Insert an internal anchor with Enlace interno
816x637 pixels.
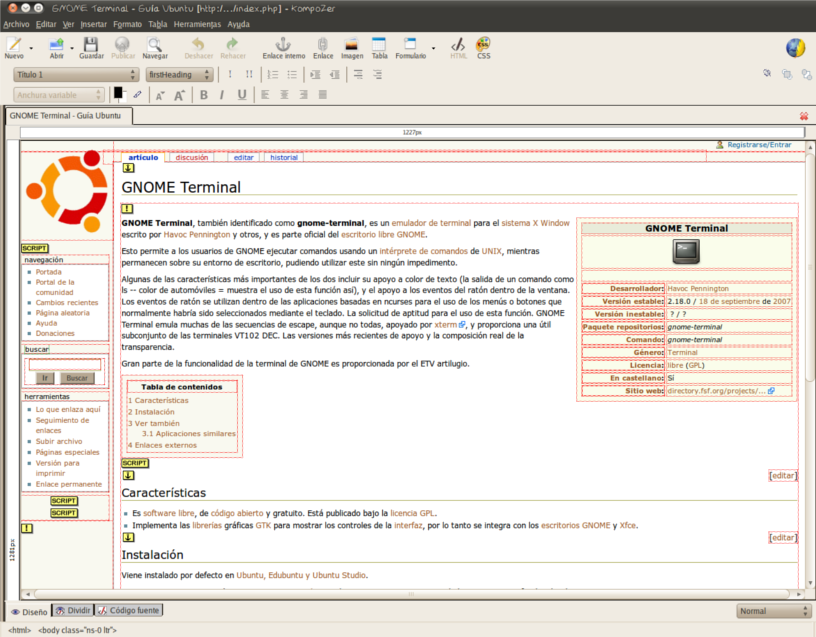coord(283,47)
